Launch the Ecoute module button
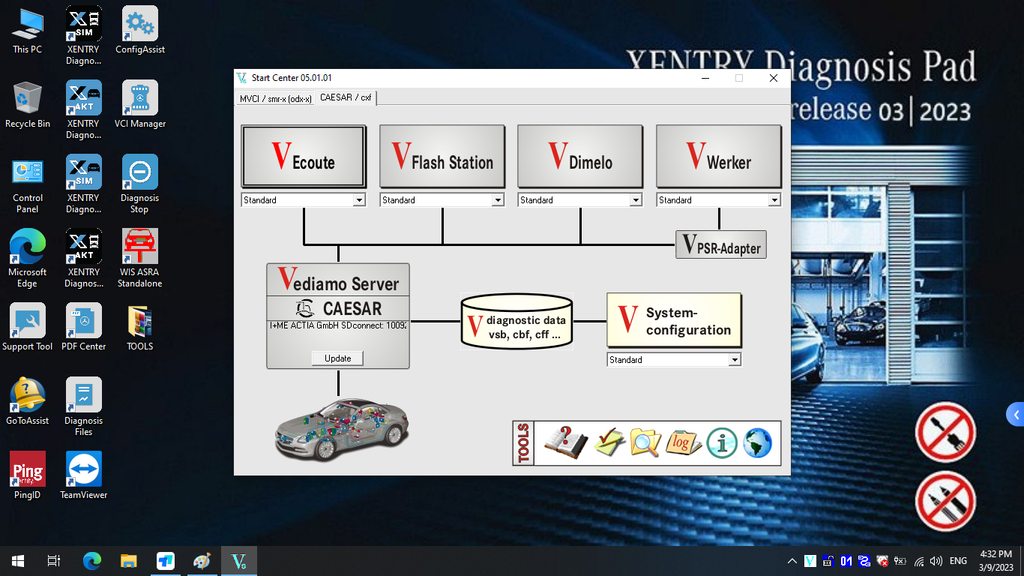 click(x=303, y=157)
